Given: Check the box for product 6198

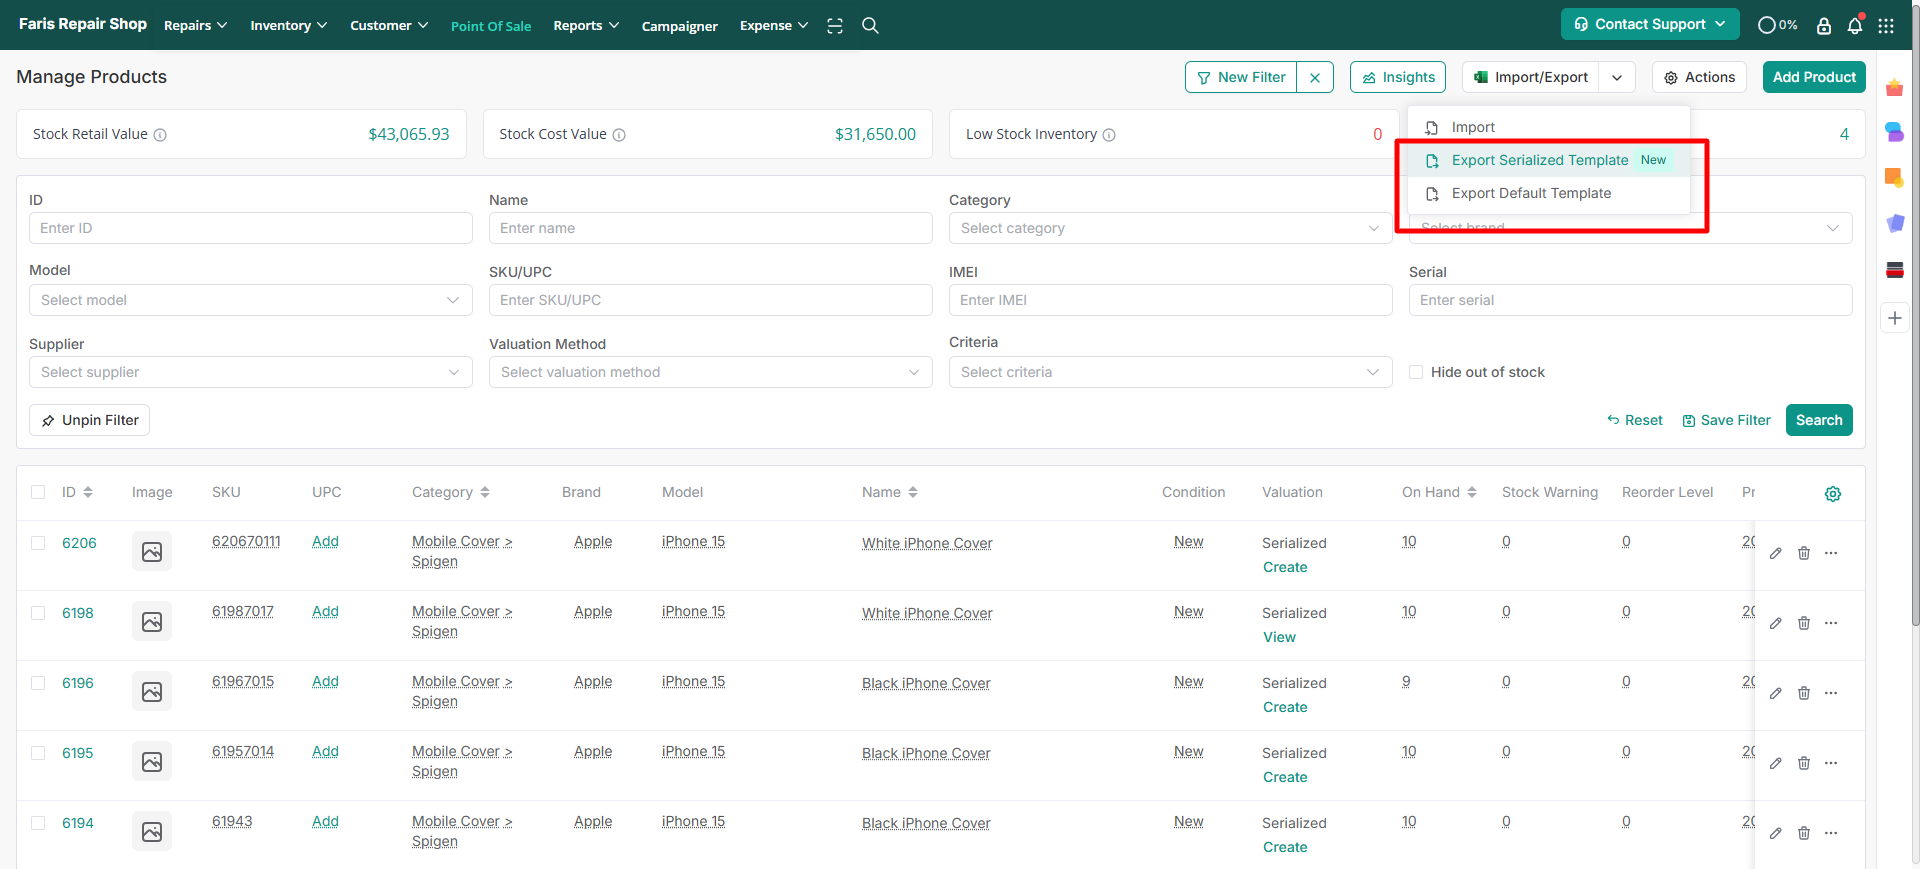Looking at the screenshot, I should (38, 613).
